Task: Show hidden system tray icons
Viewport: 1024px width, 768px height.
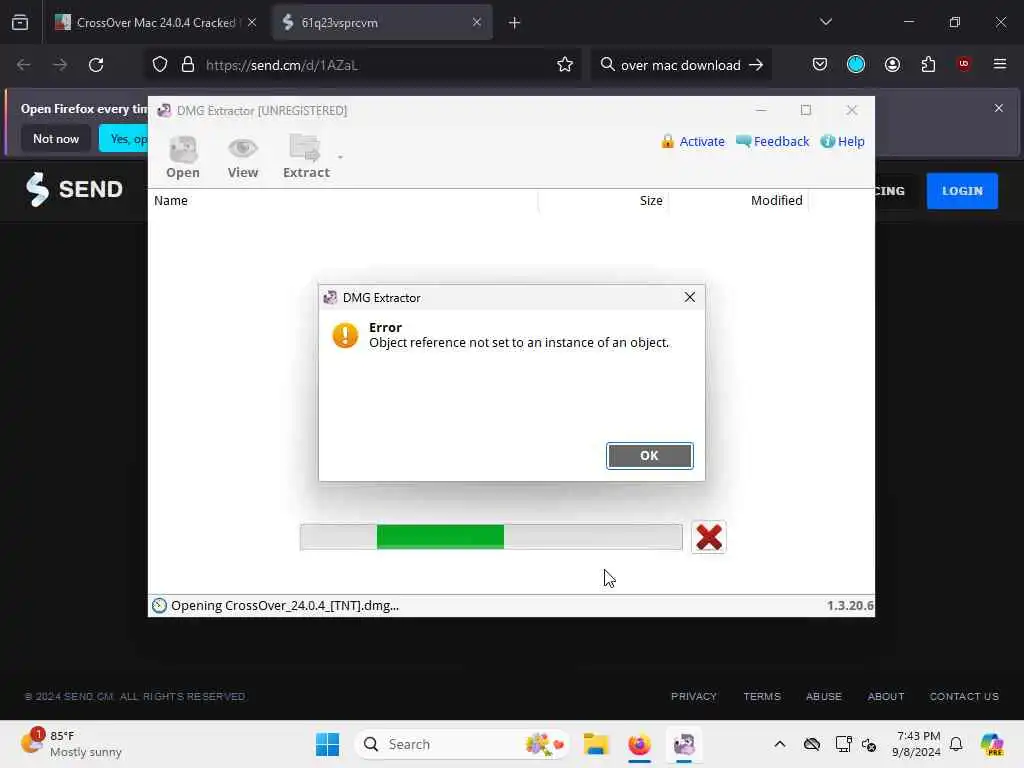Action: point(780,744)
